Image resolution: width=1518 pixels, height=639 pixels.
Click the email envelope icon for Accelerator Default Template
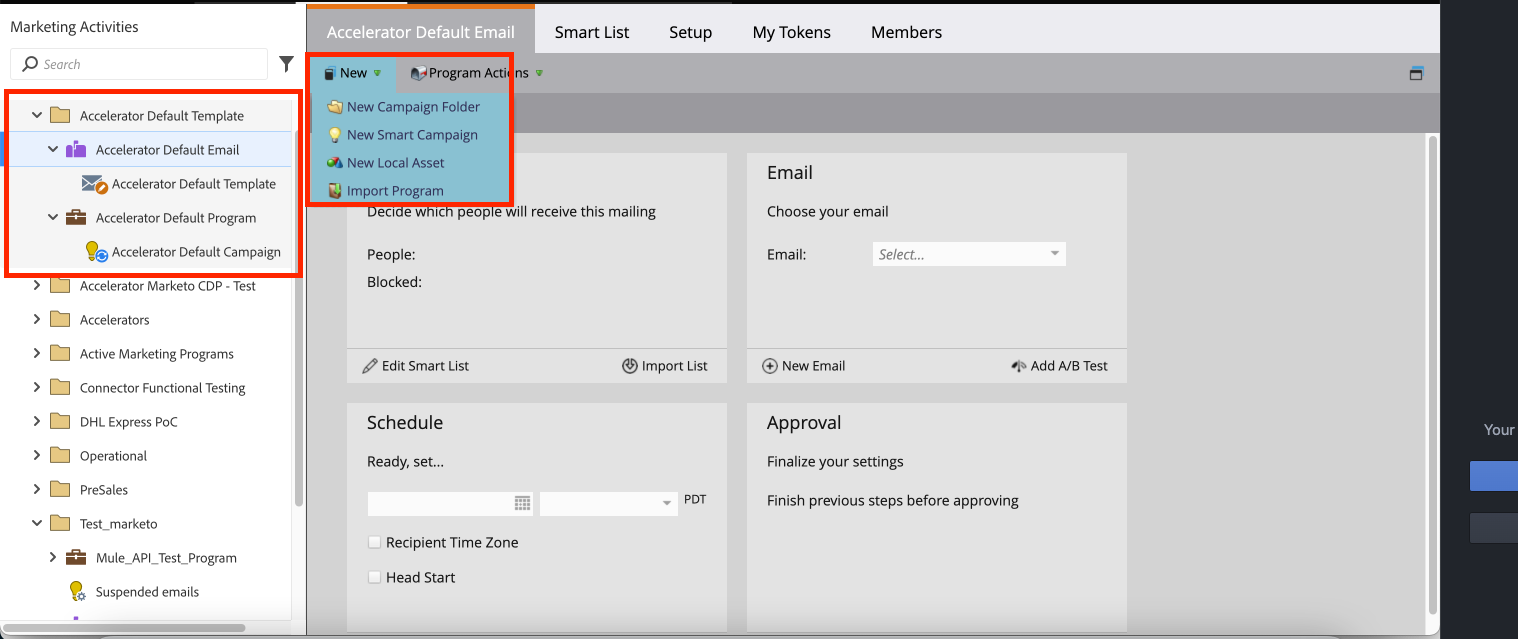(95, 185)
